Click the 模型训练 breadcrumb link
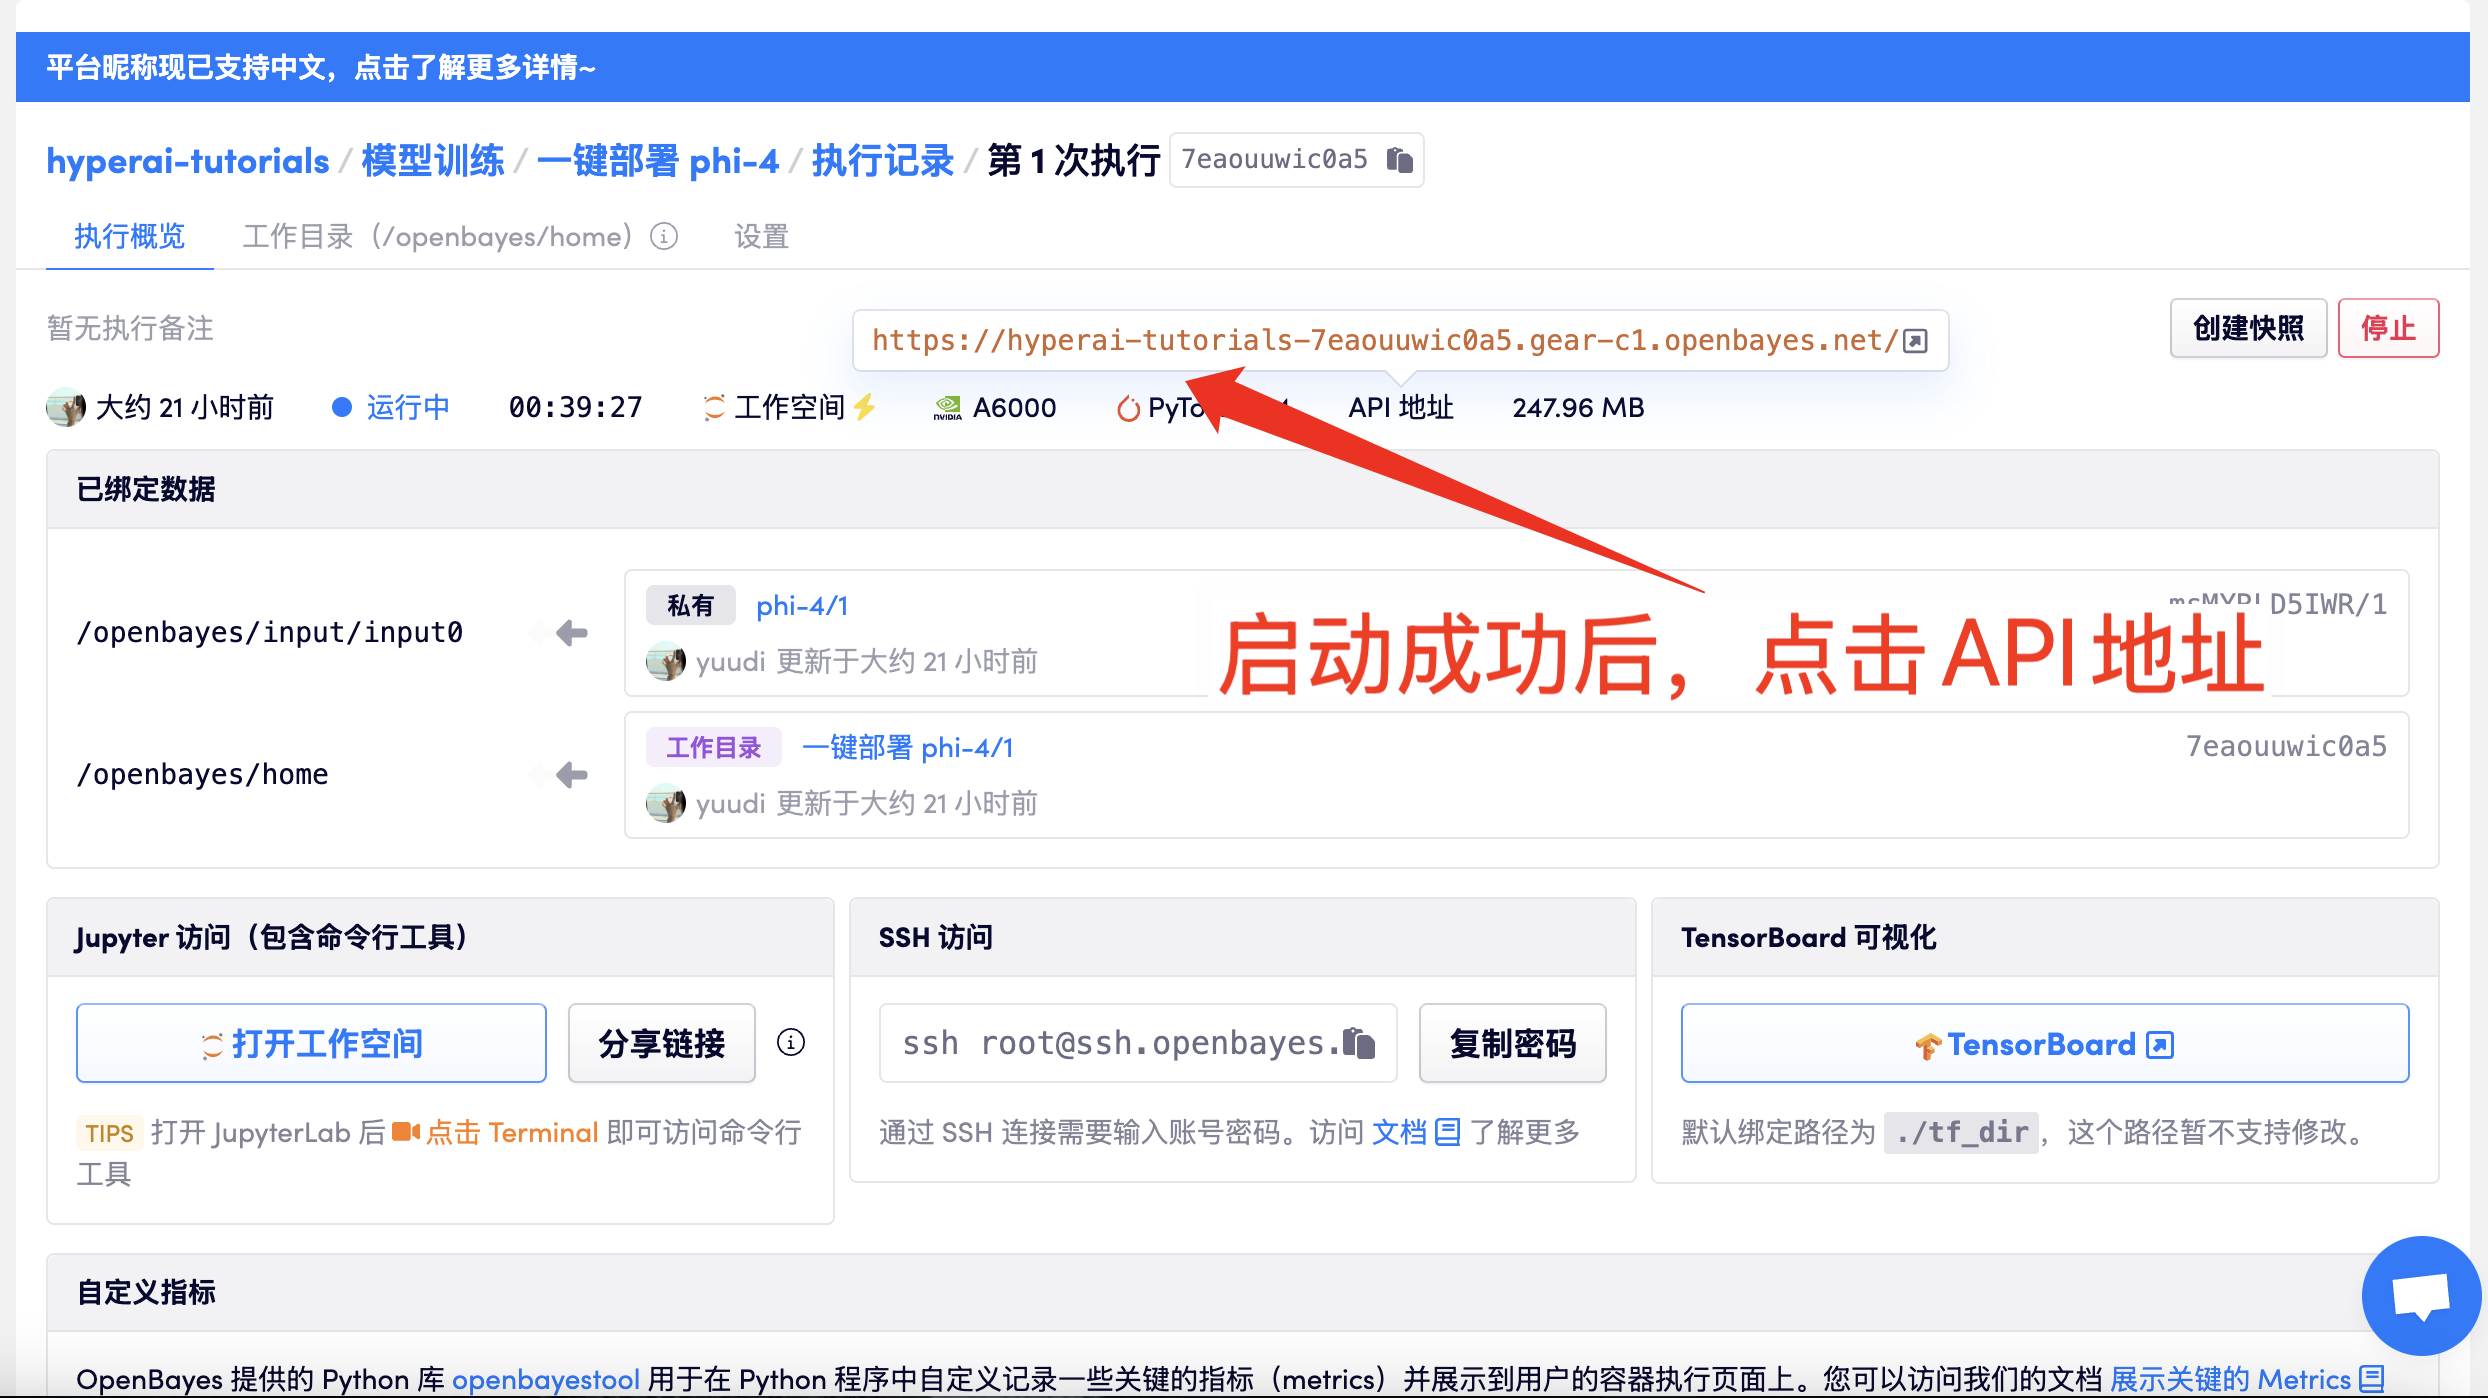The width and height of the screenshot is (2488, 1398). [x=432, y=161]
